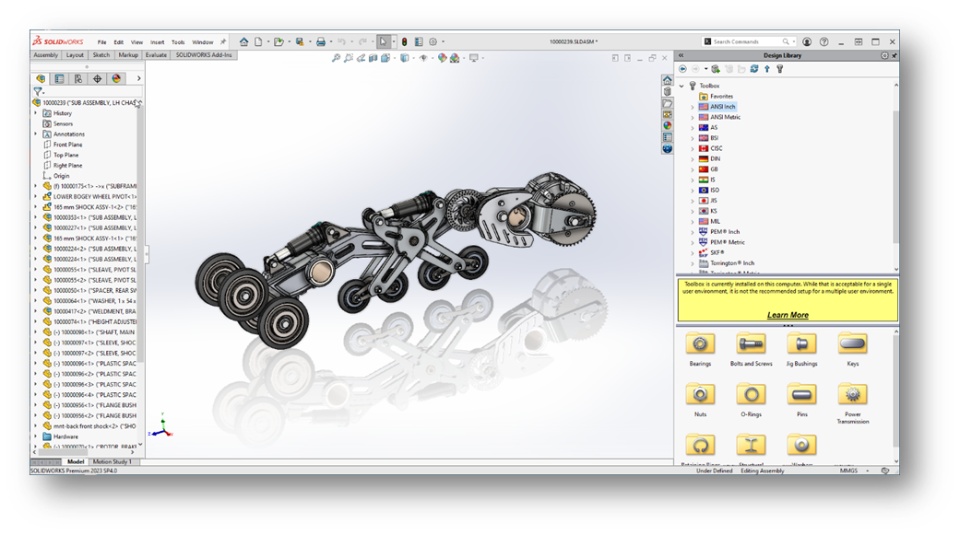This screenshot has width=960, height=535.
Task: Open the ConfigurationManager tab icon
Action: point(78,79)
